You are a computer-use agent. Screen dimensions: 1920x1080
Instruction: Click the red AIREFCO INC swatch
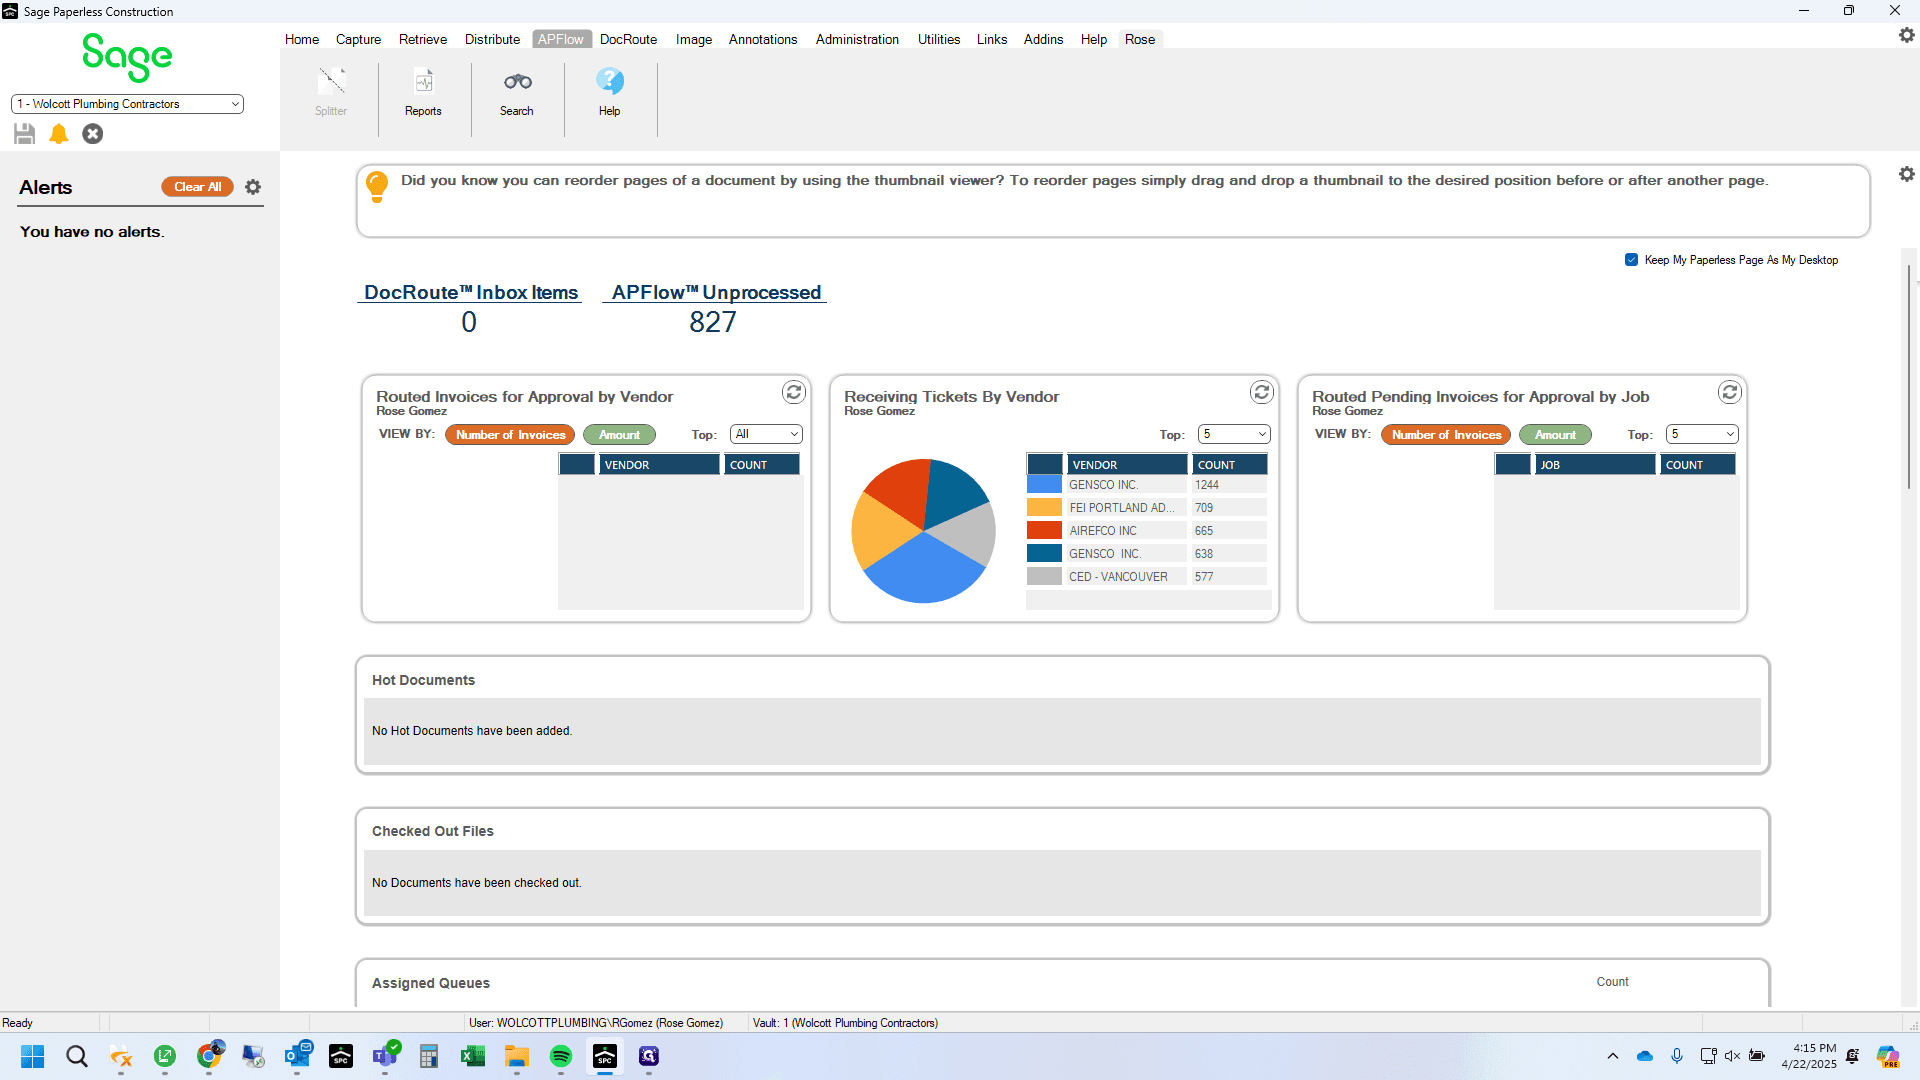coord(1044,531)
